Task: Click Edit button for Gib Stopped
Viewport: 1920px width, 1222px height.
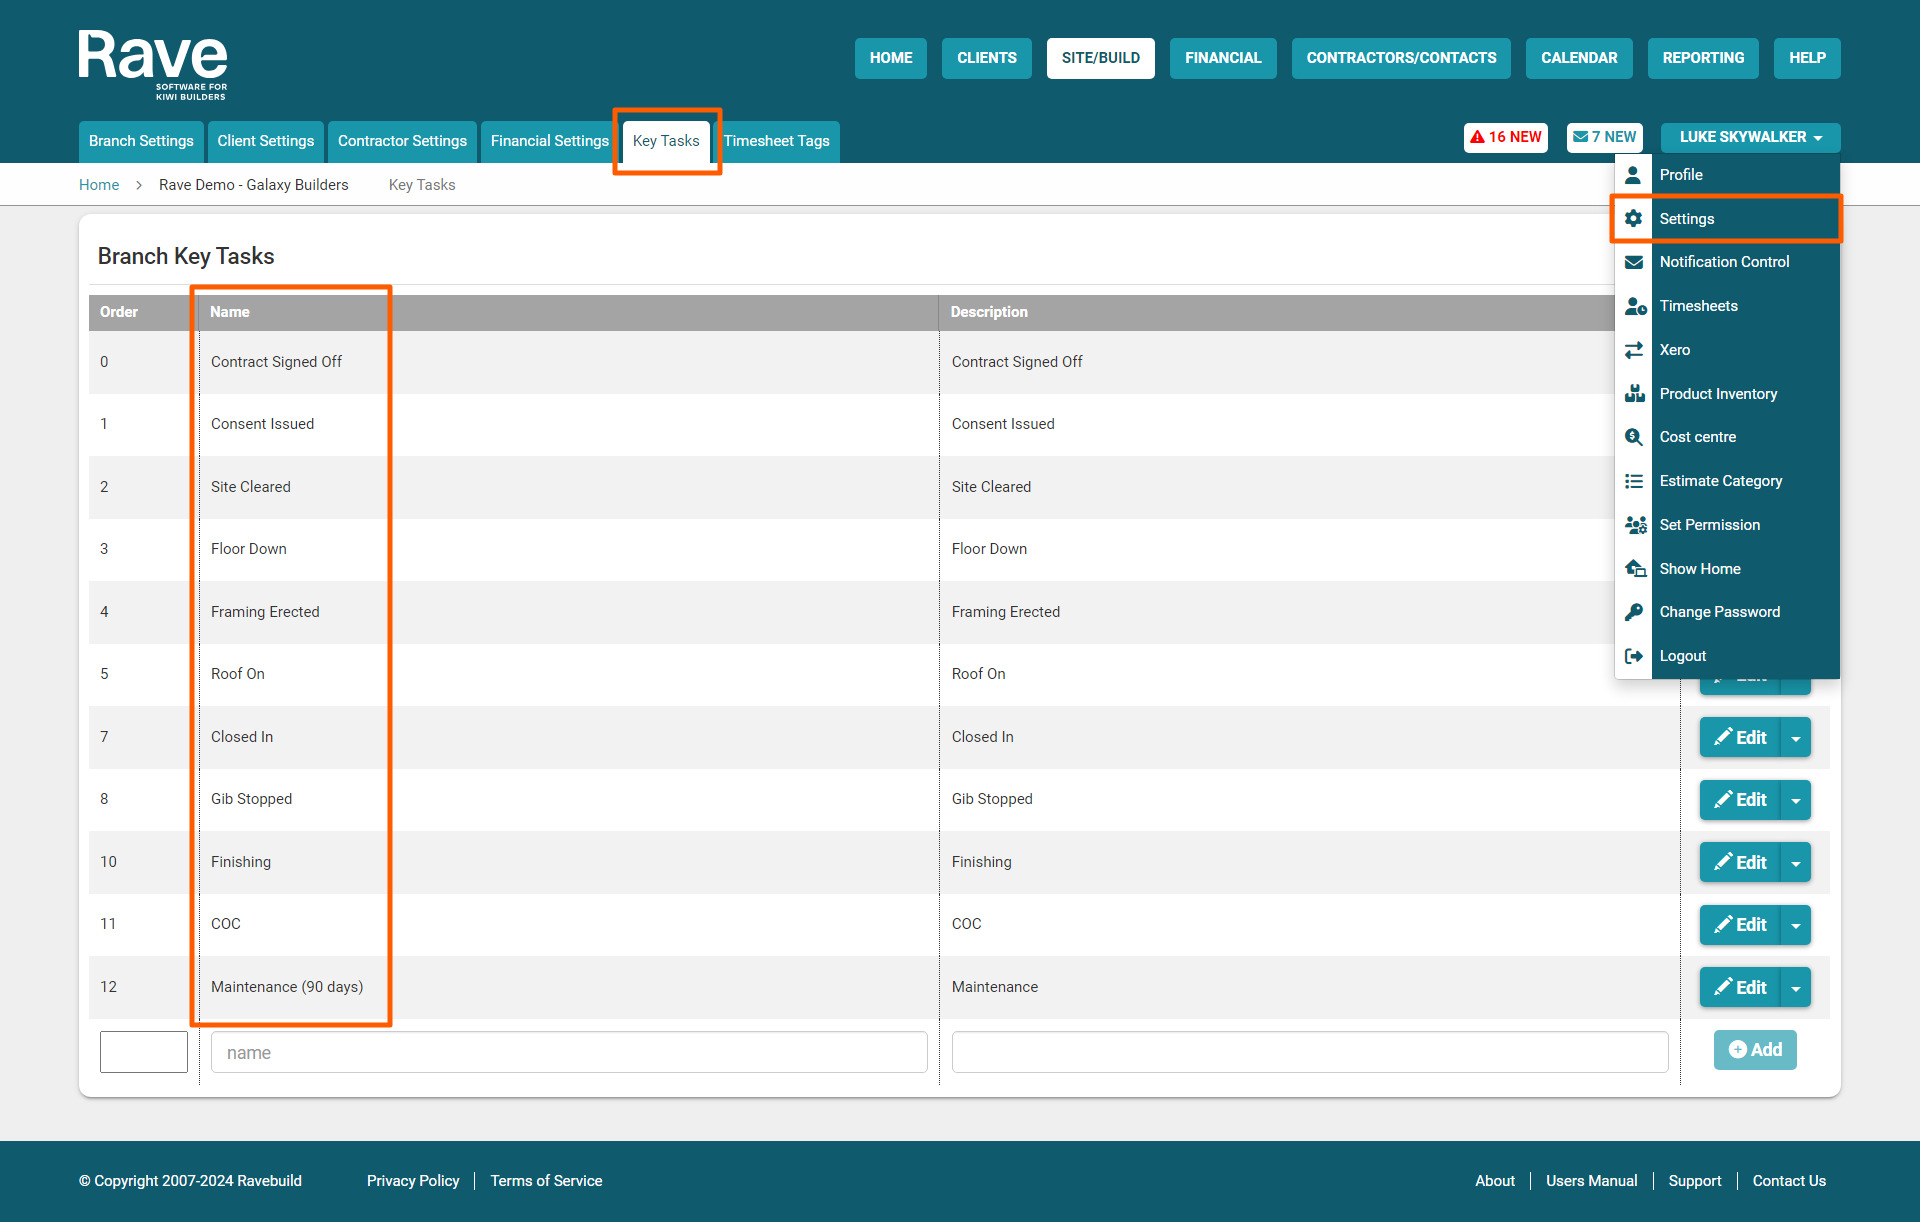Action: click(1740, 800)
